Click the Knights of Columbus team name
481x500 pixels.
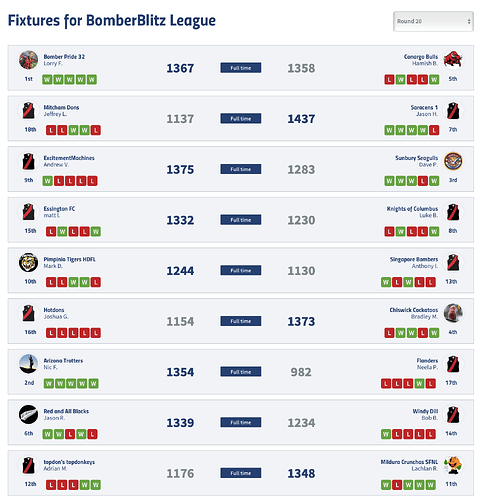coord(412,209)
